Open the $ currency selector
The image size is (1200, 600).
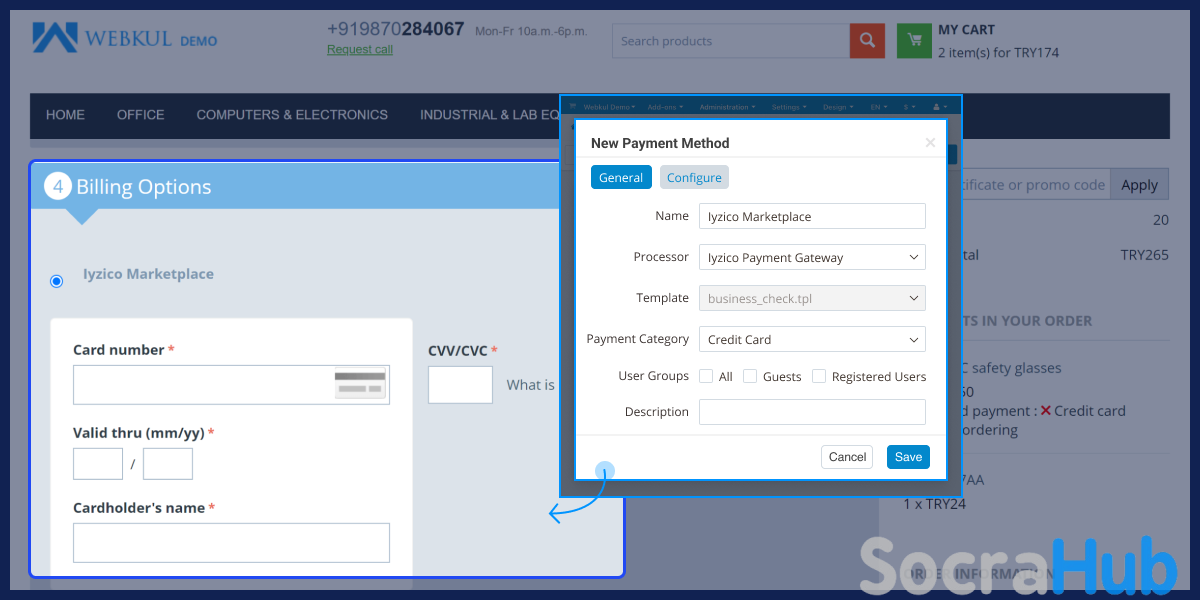click(x=909, y=107)
